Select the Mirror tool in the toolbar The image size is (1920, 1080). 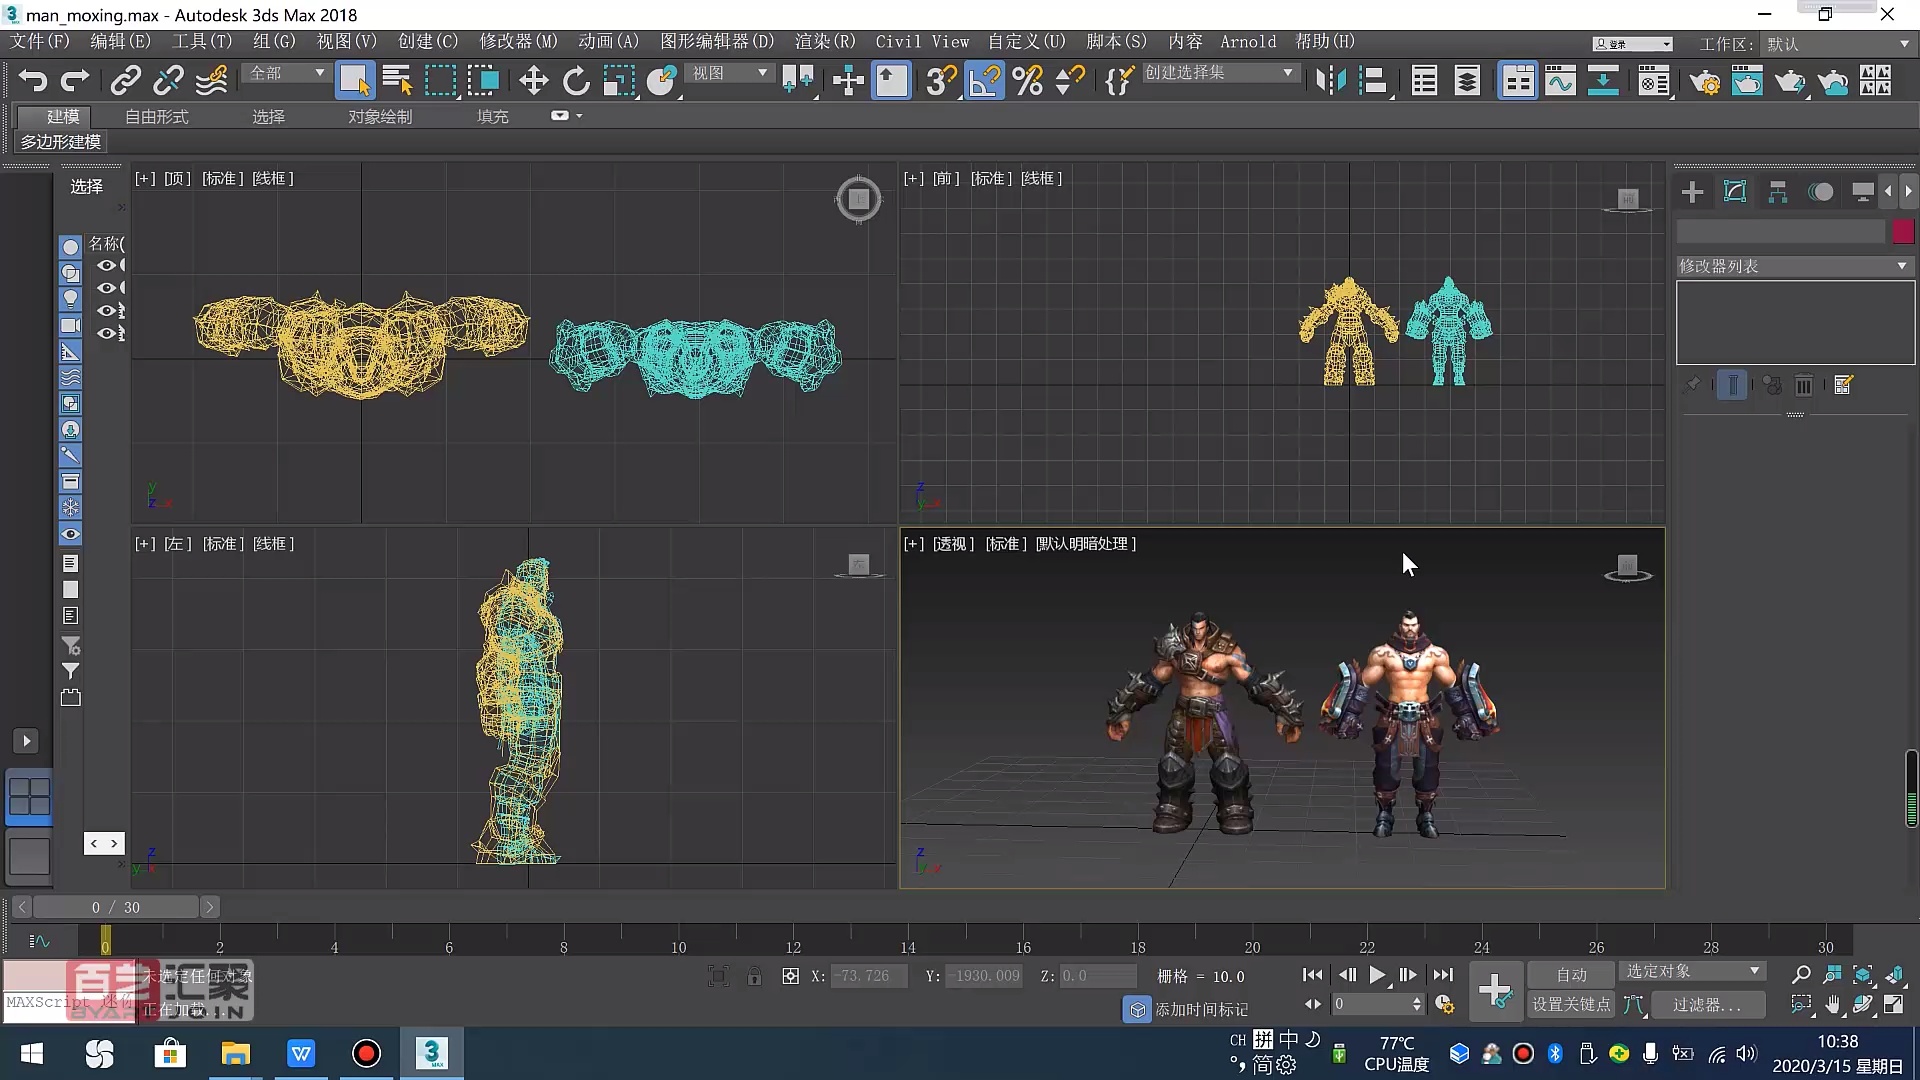[x=1330, y=81]
